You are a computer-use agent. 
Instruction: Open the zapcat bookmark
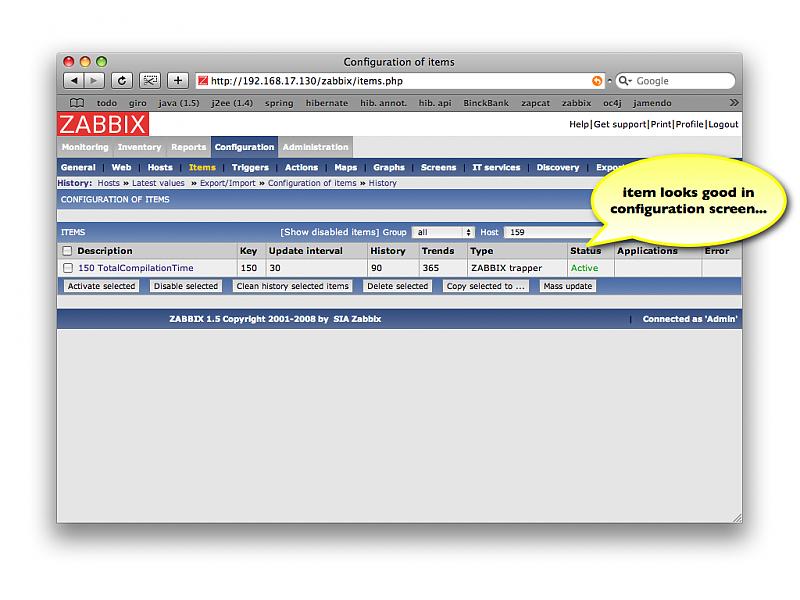535,103
